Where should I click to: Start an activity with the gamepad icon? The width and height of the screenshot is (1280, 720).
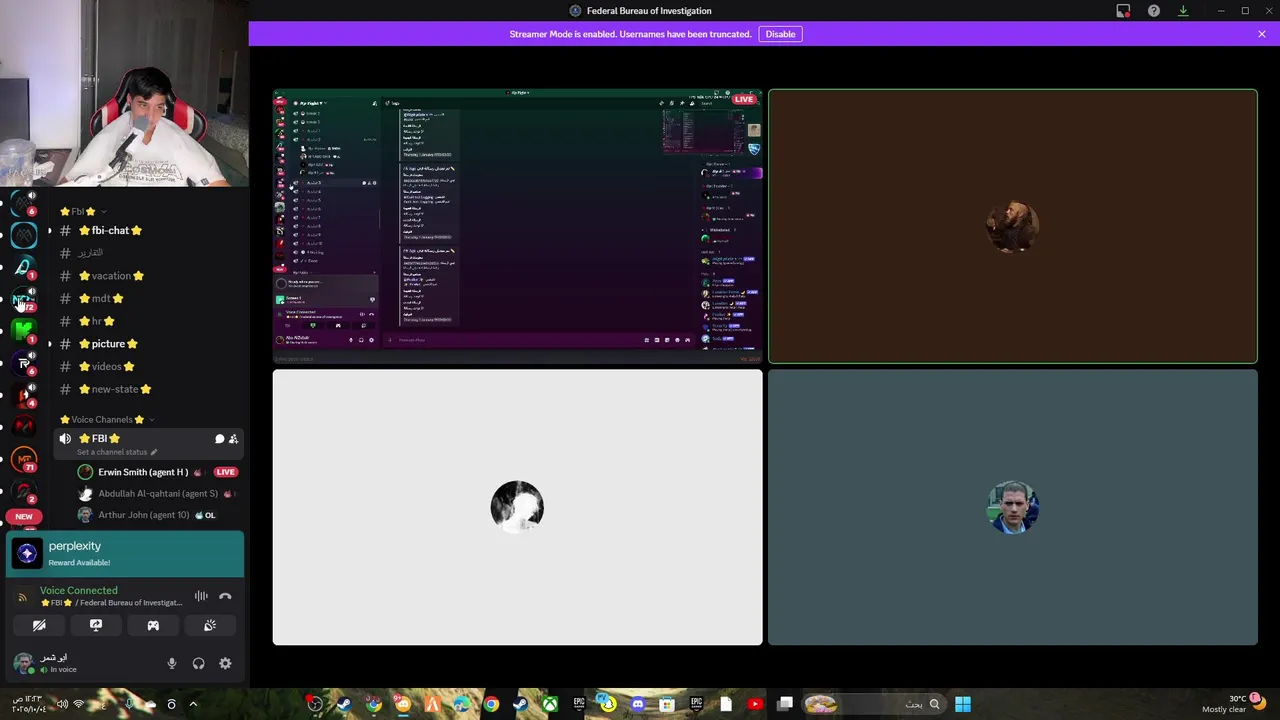(153, 625)
